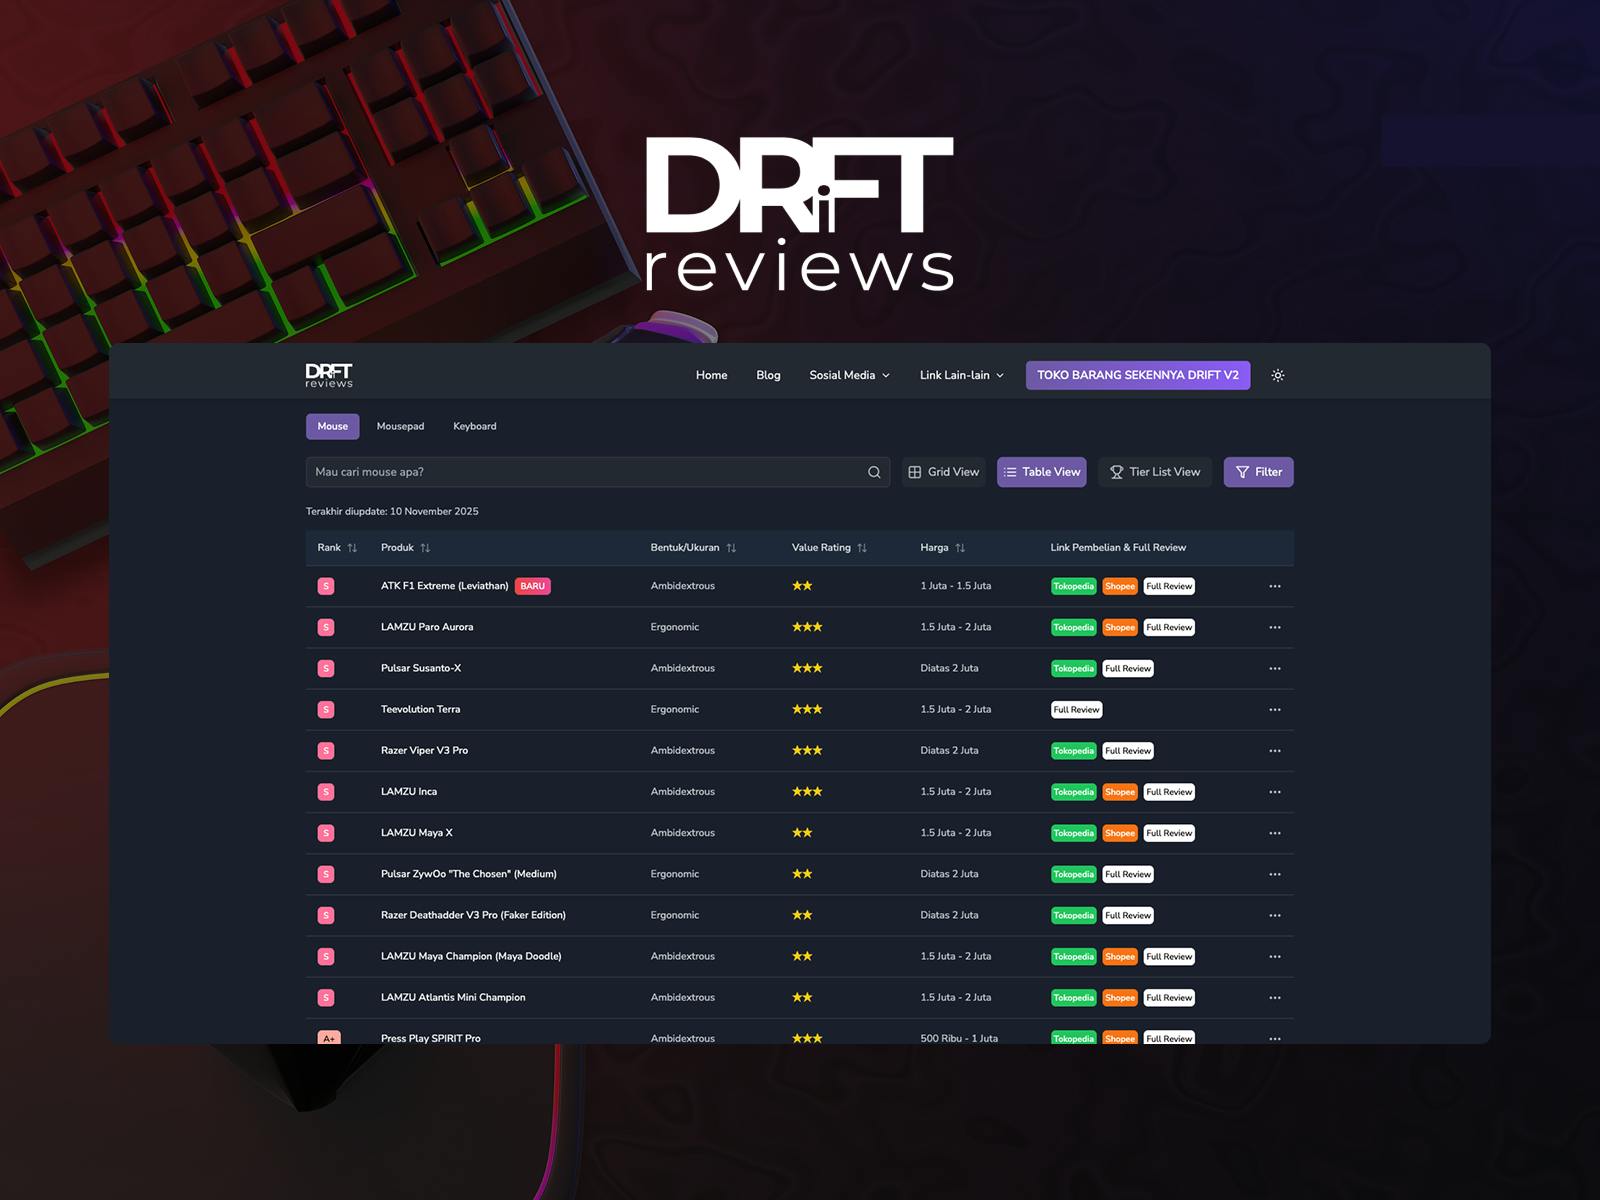Click product name LAMZU Atlantis Mini Champion
Screen dimensions: 1600x1200
click(453, 997)
